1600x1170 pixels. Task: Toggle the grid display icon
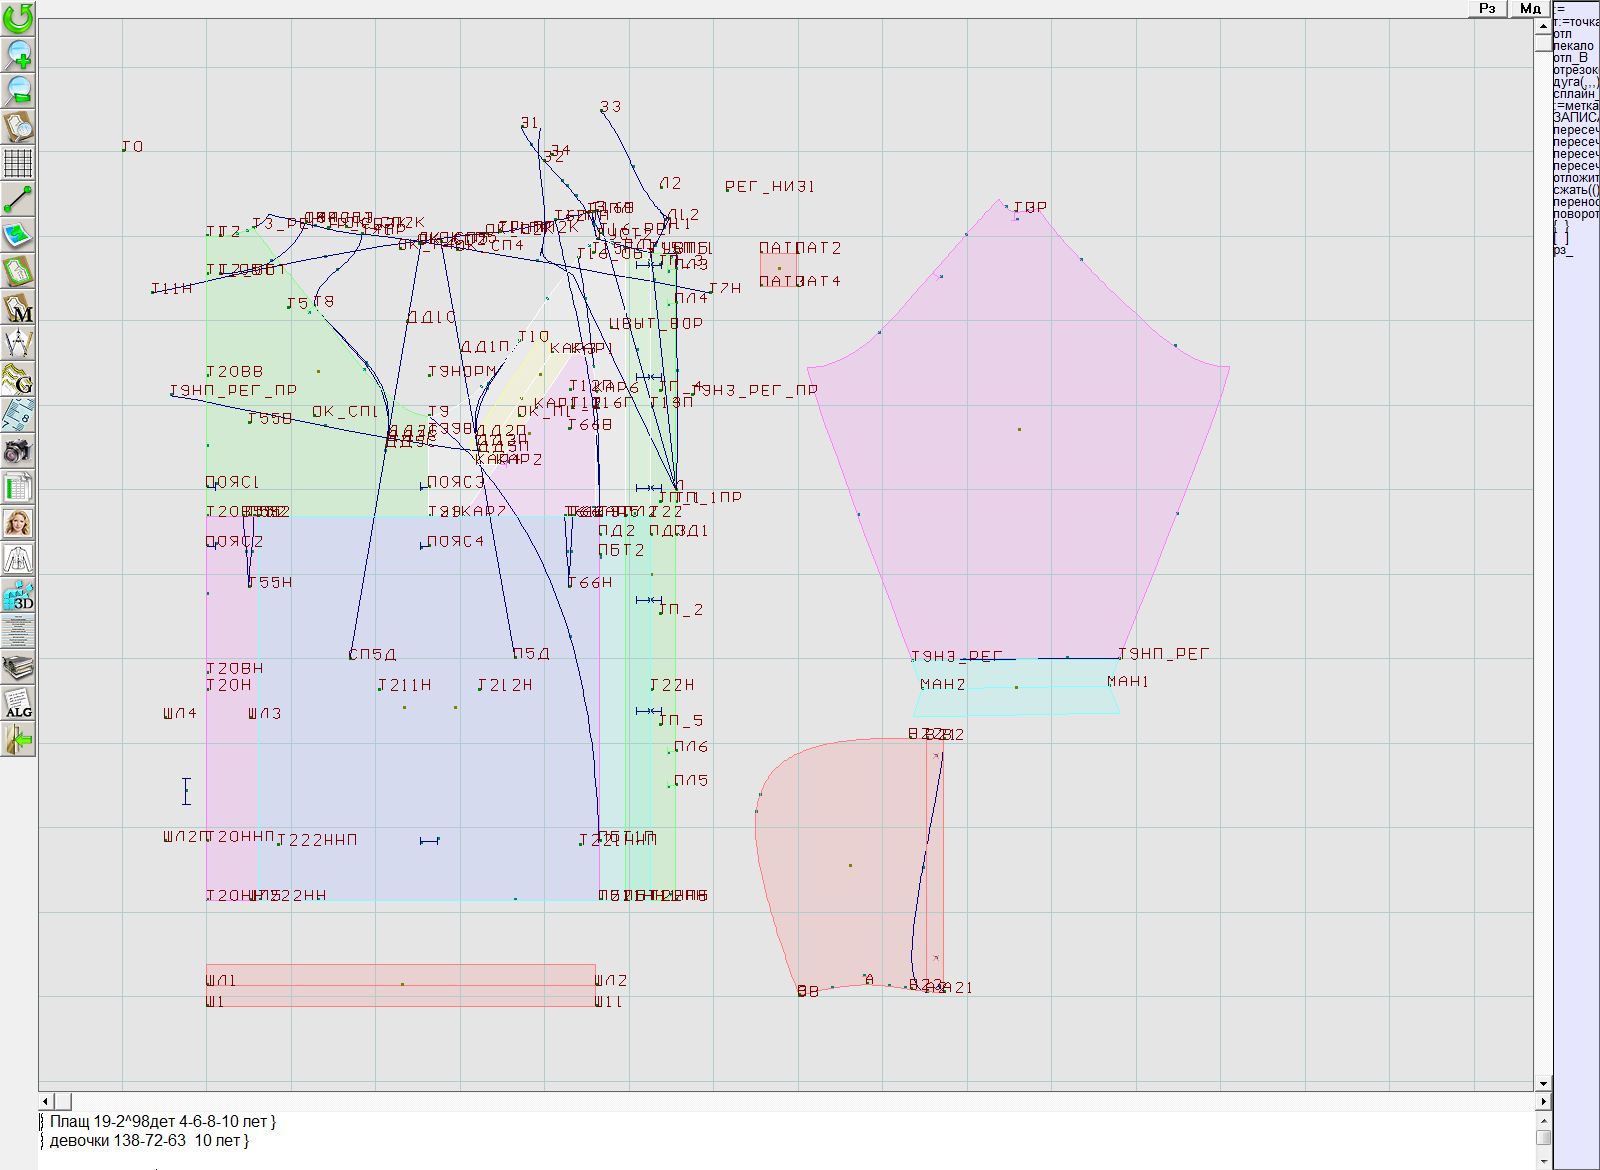(18, 162)
